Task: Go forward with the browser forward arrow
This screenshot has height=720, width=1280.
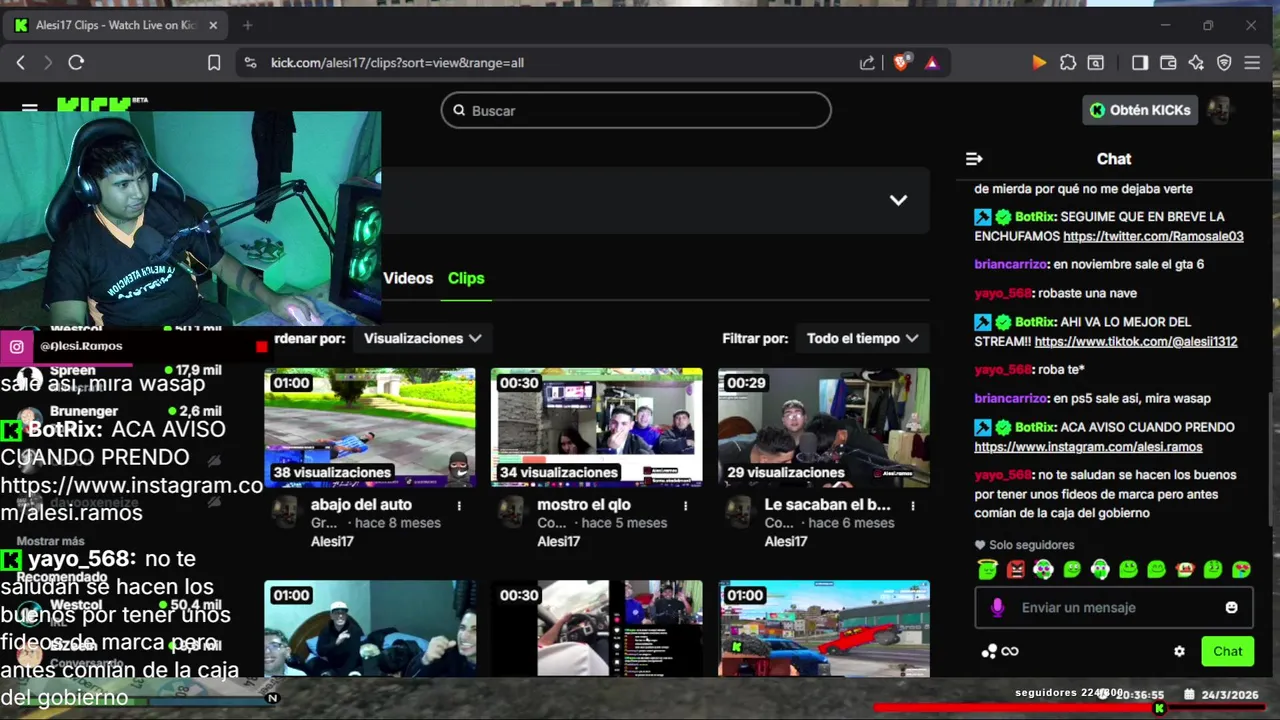Action: [x=48, y=63]
